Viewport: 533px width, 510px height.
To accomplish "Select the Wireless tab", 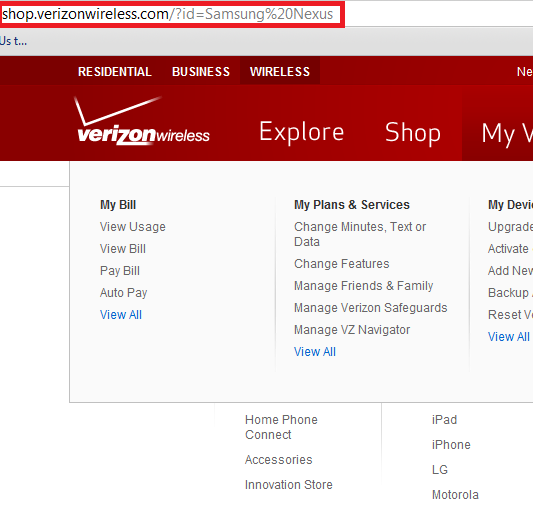I will 280,71.
